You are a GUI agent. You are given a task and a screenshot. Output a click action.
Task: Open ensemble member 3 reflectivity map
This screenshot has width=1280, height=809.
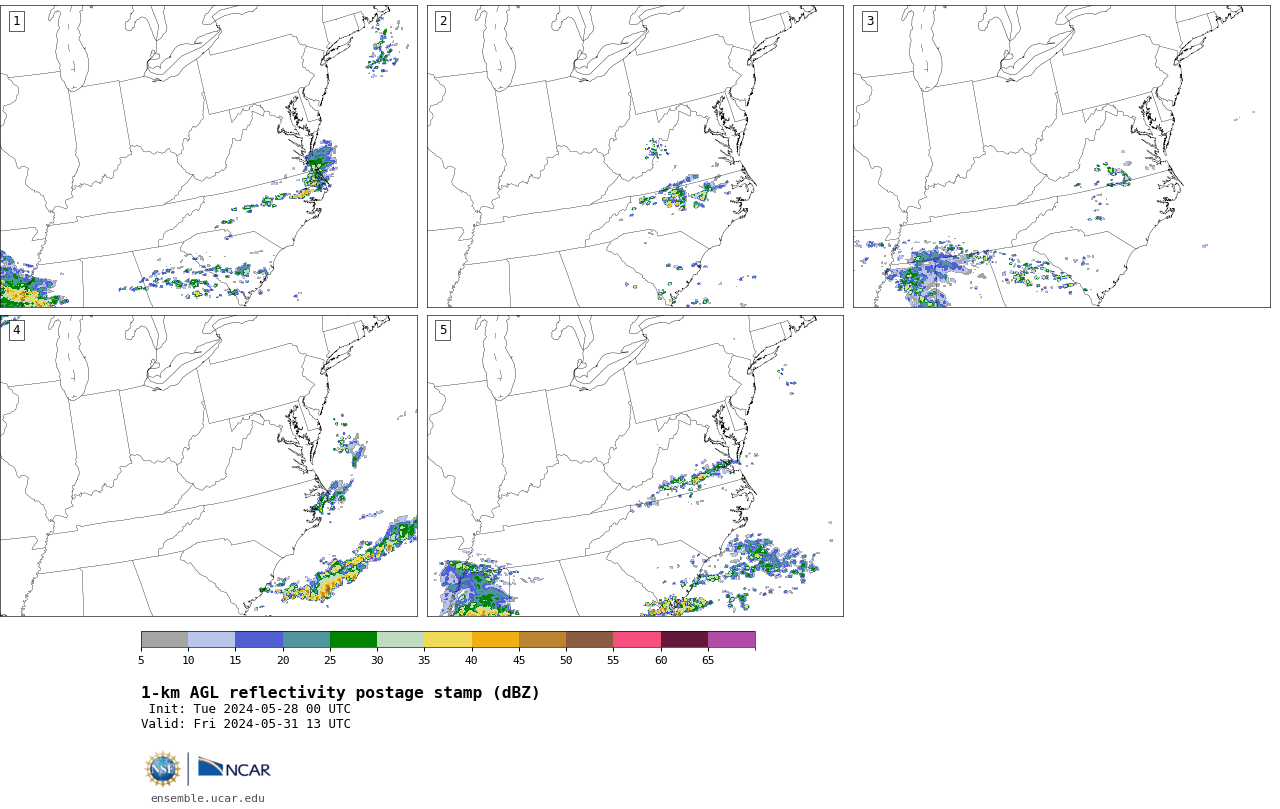[x=1061, y=156]
